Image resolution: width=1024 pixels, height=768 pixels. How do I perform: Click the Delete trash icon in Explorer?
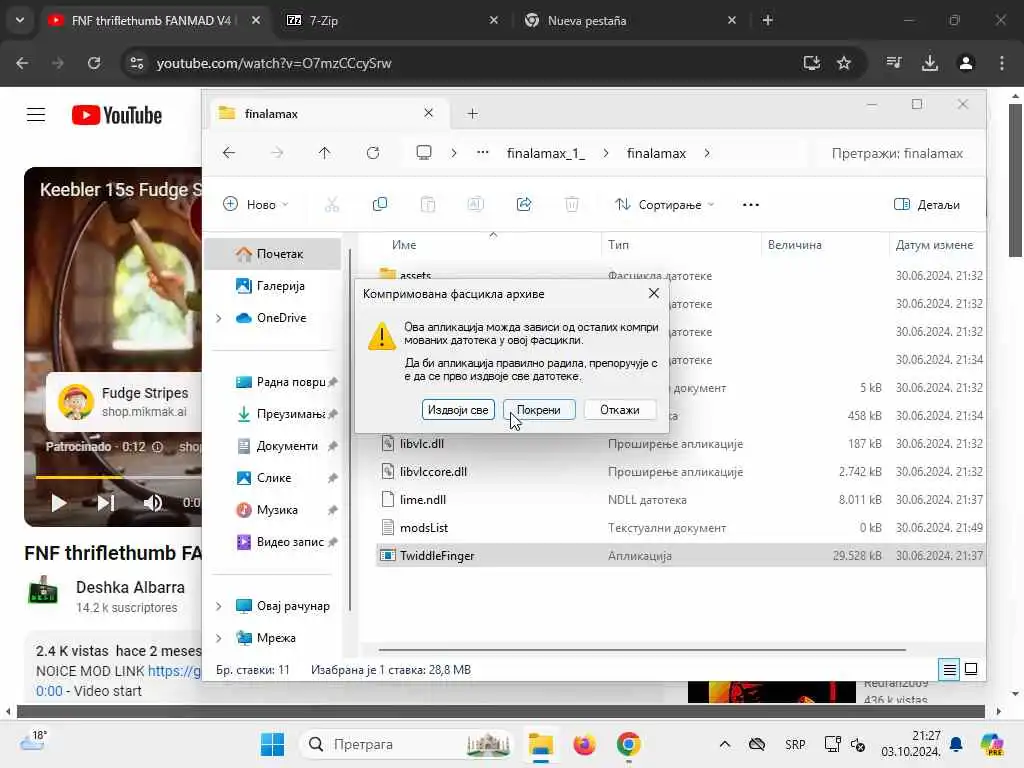pyautogui.click(x=571, y=204)
